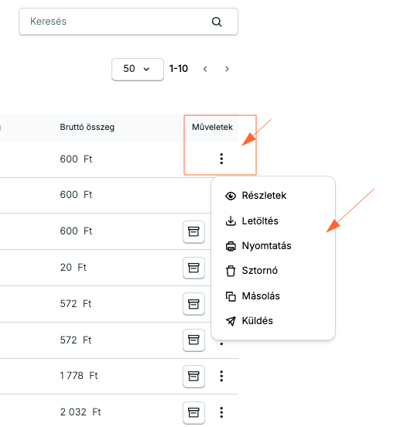Open three-dot actions menu in first row
Viewport: 404px width, 427px height.
click(221, 159)
